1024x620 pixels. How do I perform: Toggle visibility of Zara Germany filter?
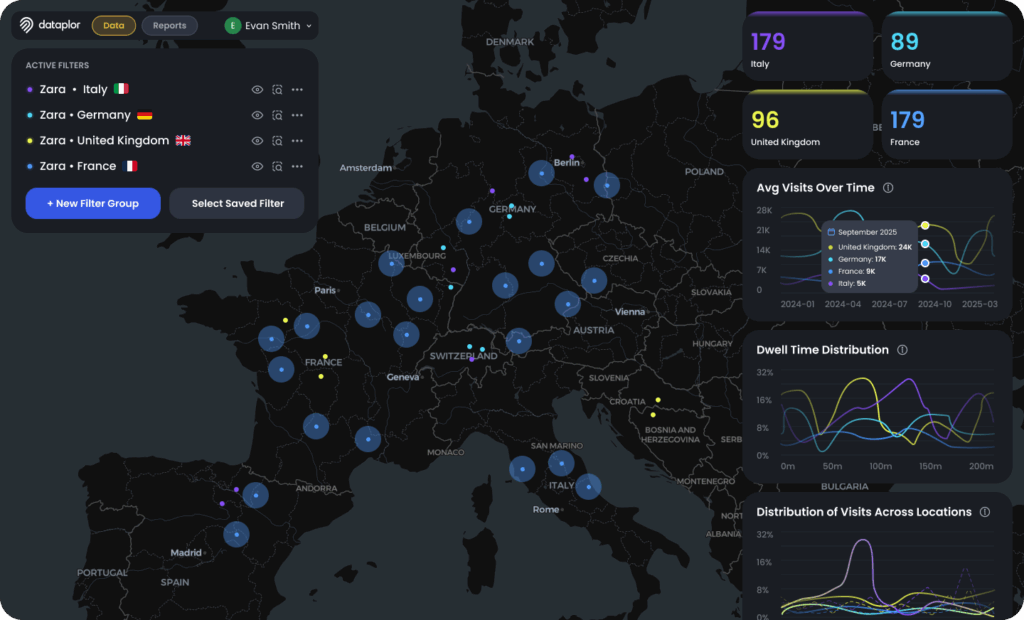click(257, 116)
